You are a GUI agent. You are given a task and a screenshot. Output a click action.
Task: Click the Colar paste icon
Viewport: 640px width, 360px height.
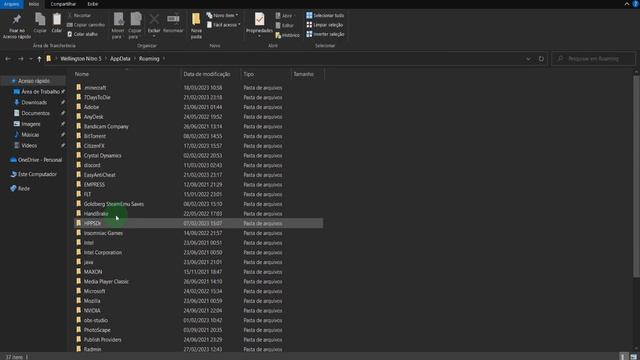pyautogui.click(x=57, y=23)
